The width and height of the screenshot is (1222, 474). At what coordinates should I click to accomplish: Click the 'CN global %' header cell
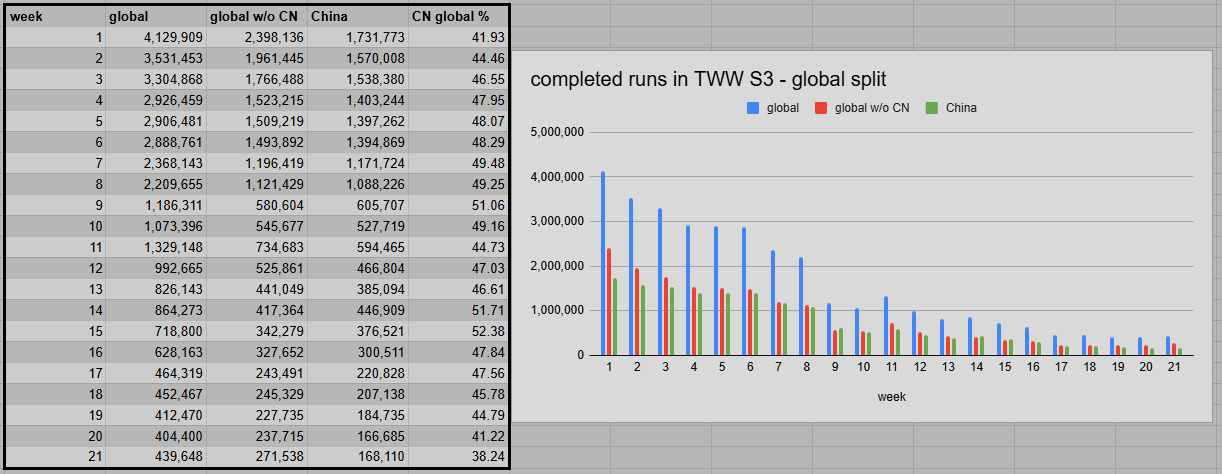point(458,17)
